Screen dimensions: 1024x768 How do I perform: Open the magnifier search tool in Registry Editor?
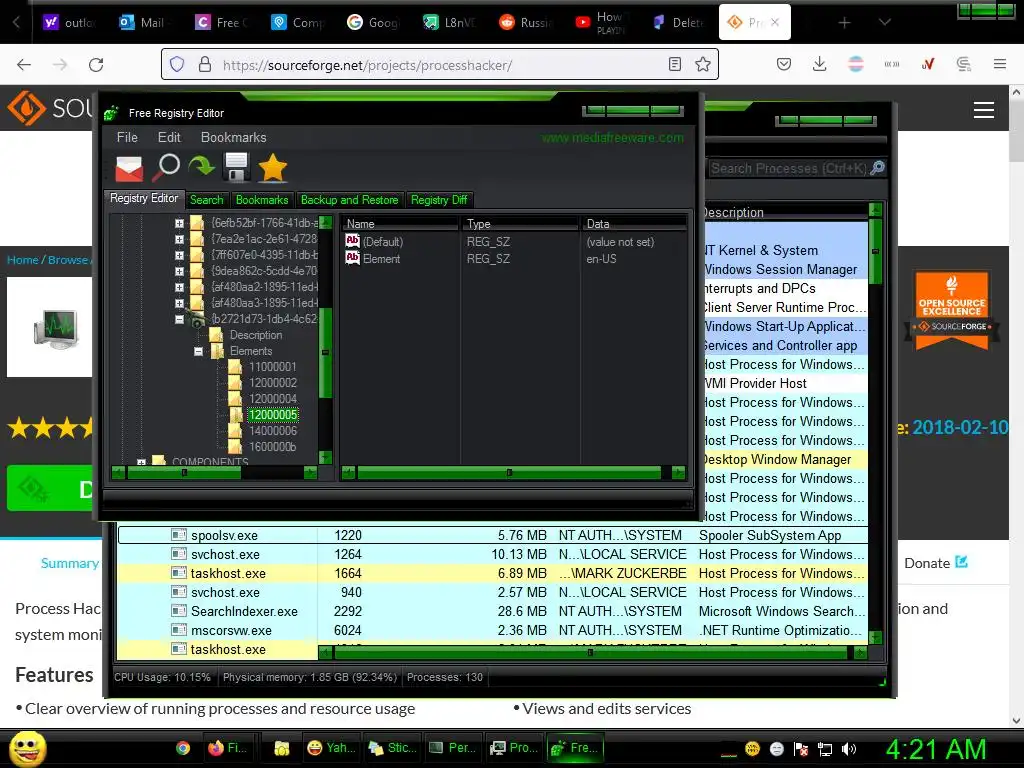[x=167, y=168]
